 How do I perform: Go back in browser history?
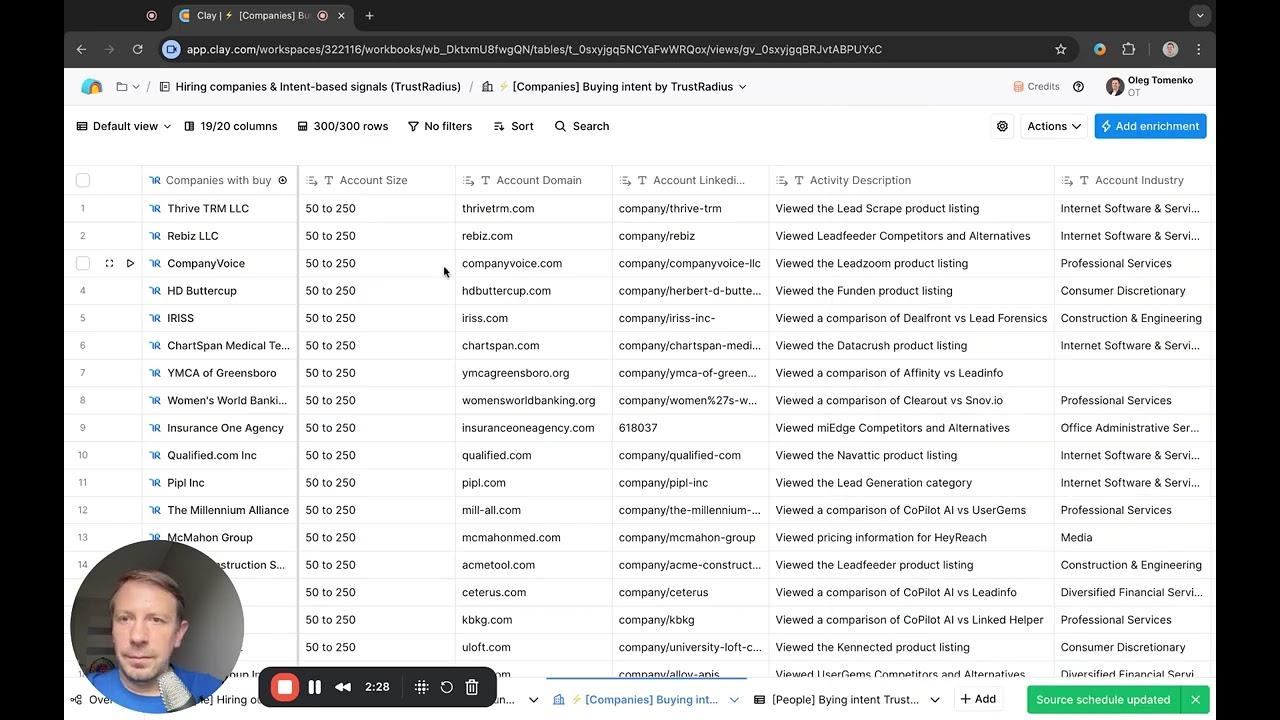point(81,49)
